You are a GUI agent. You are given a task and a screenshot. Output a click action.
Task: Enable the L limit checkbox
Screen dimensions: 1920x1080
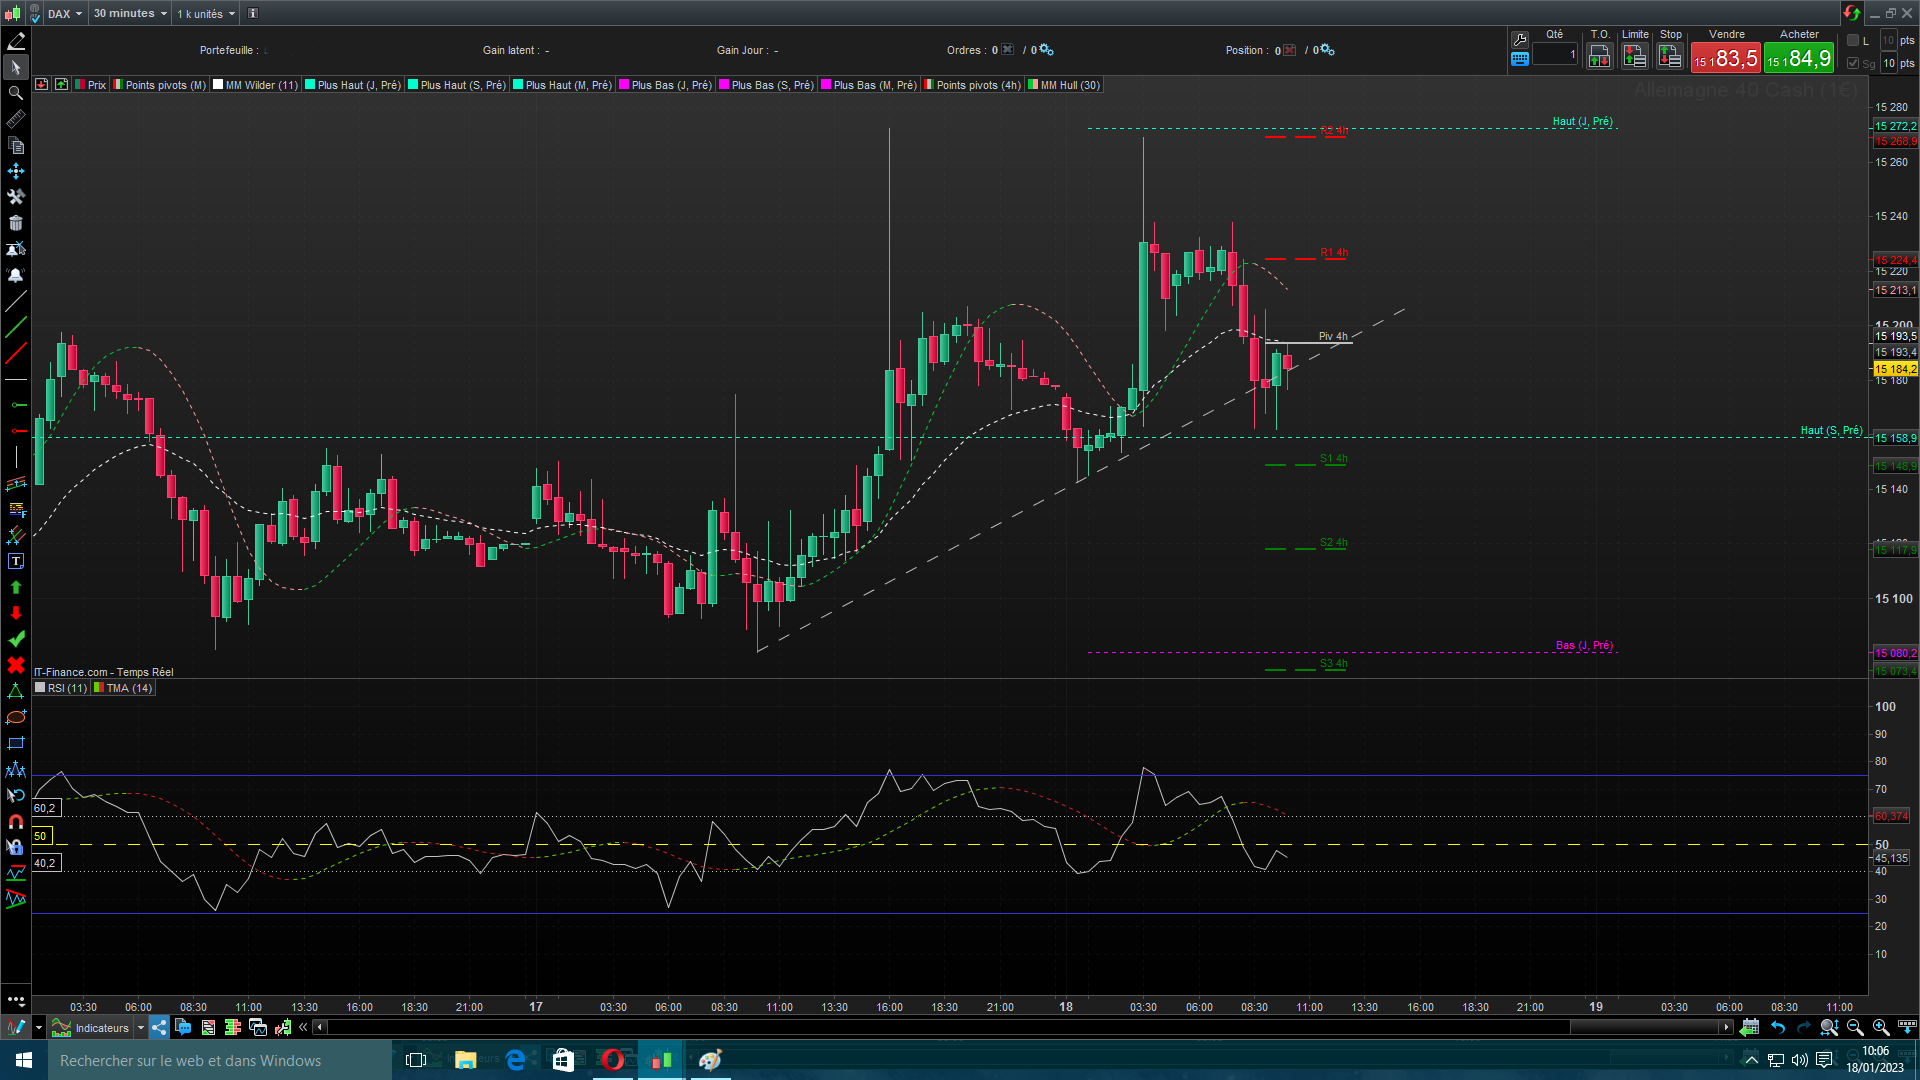(1853, 40)
